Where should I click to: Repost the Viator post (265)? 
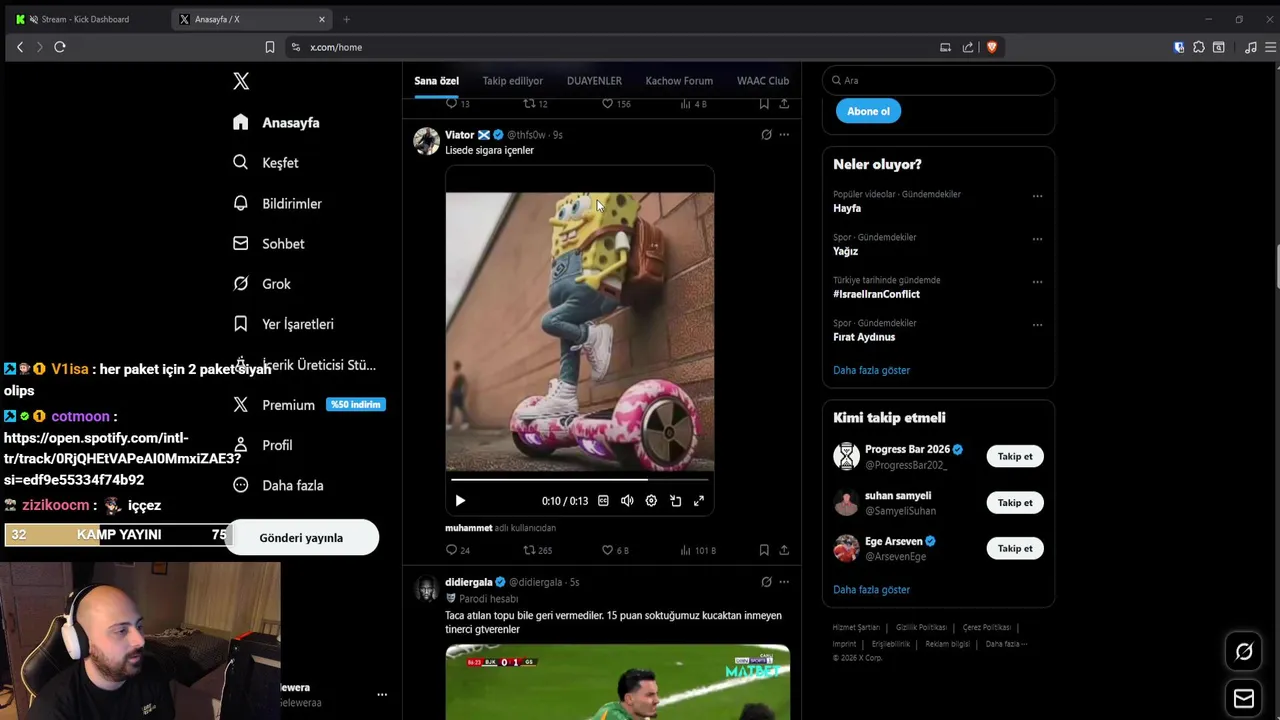(x=538, y=550)
